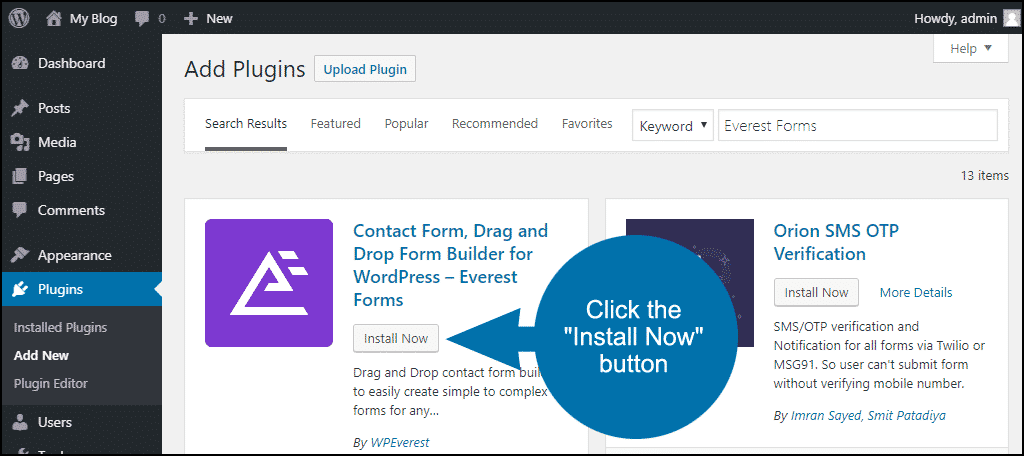
Task: Click the Add Plugins page heading
Action: tap(245, 69)
